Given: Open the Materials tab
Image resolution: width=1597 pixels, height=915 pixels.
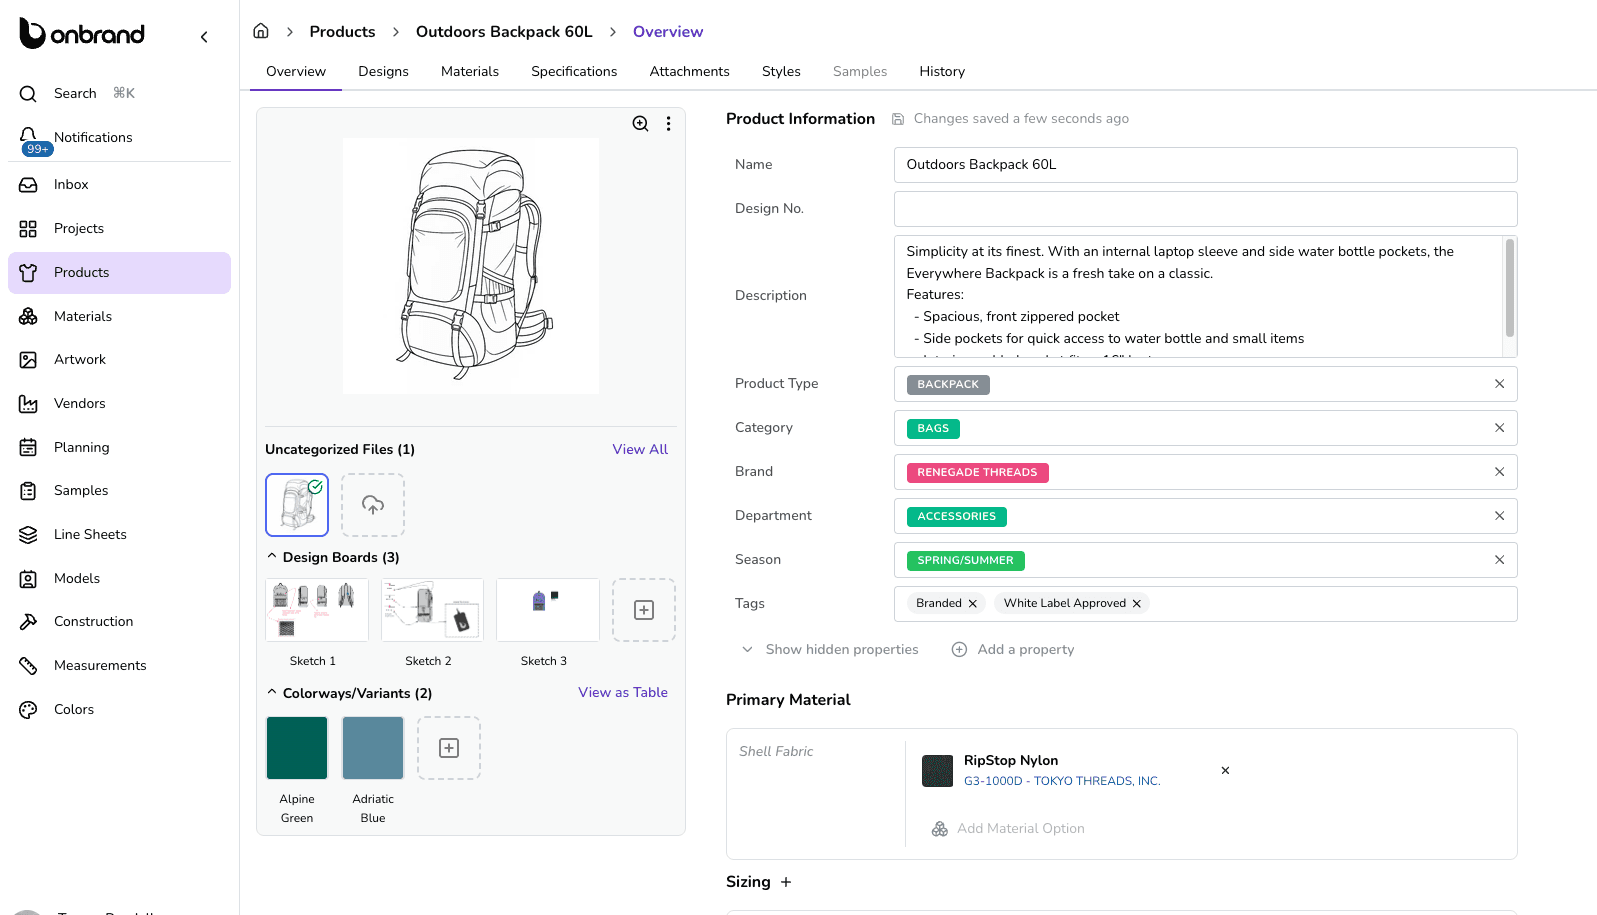Looking at the screenshot, I should click(470, 72).
